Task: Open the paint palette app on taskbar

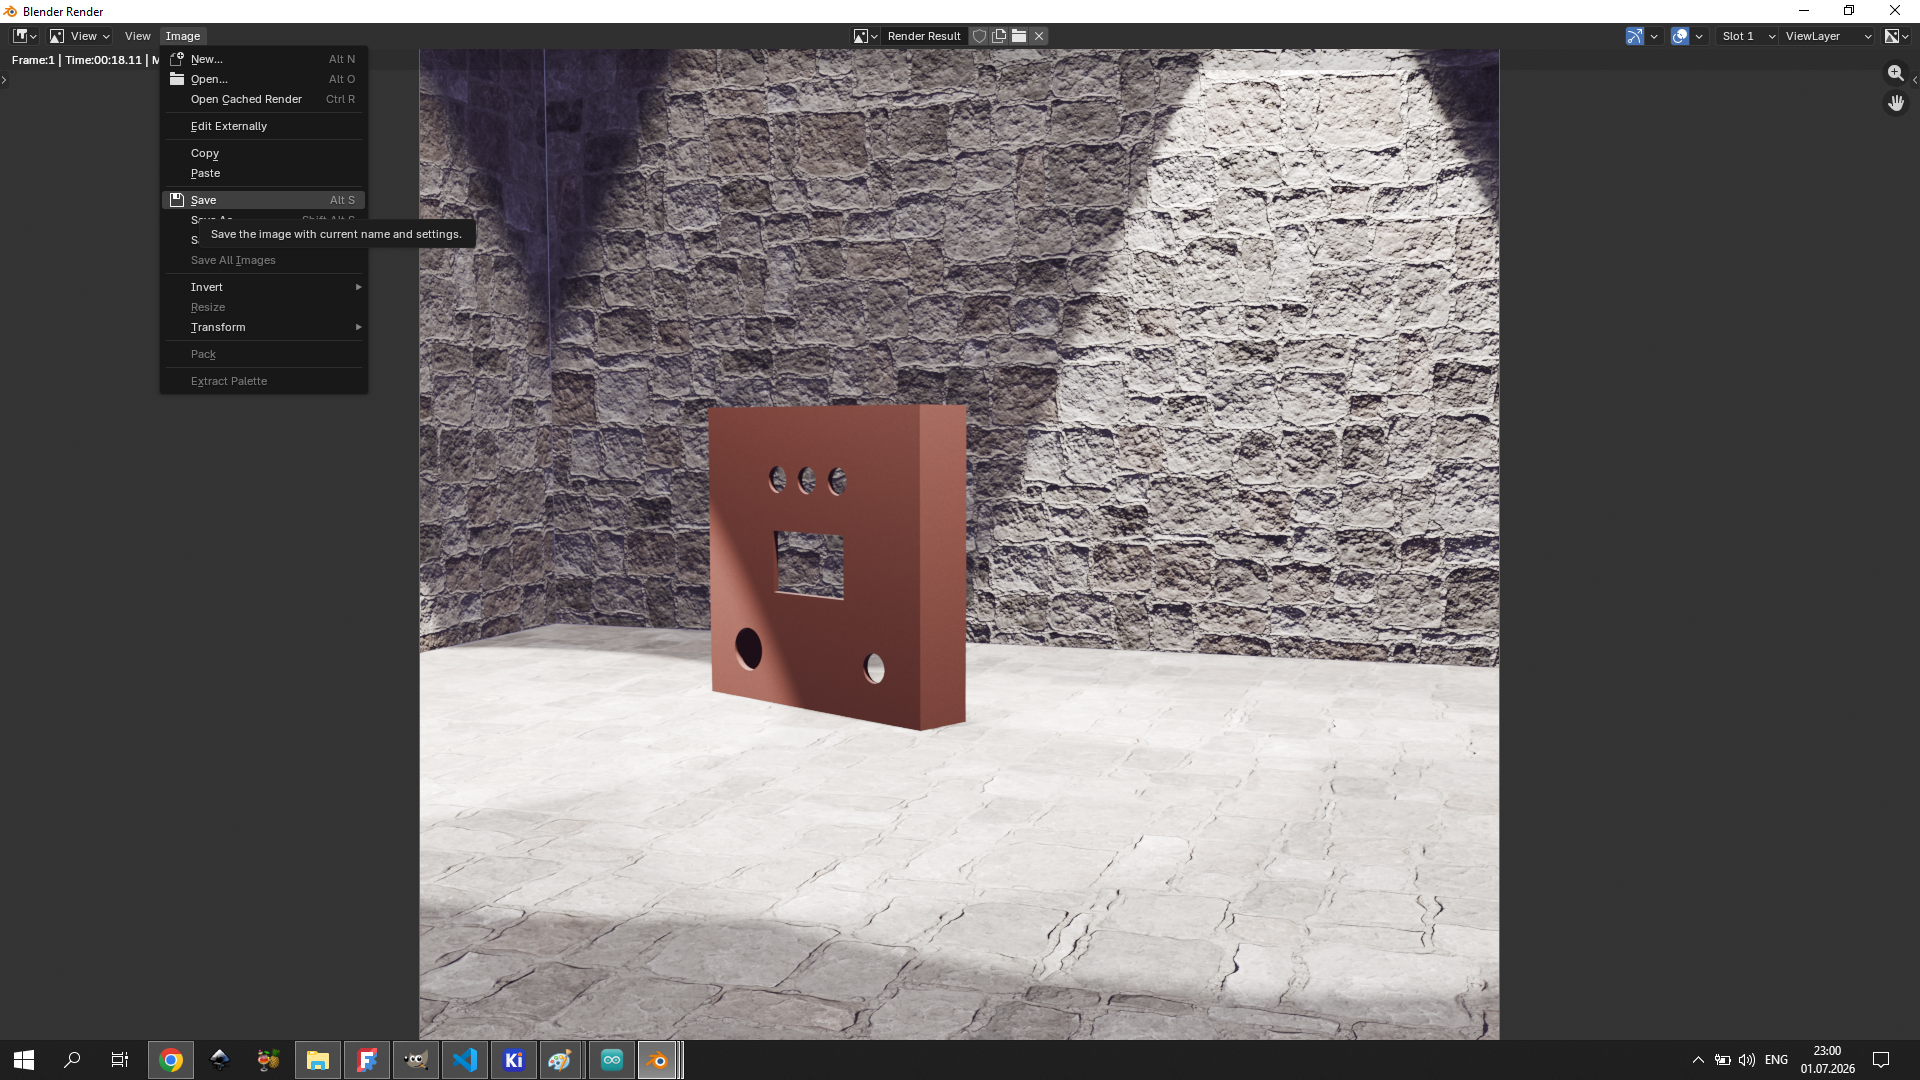Action: coord(561,1060)
